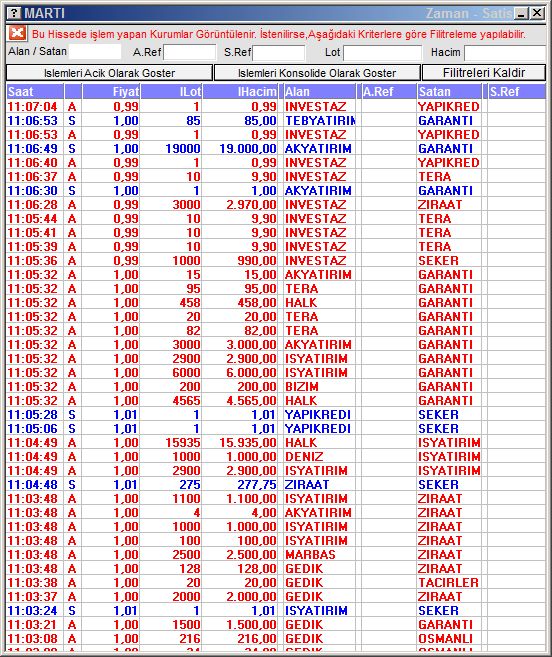Click the Hacim filter input field
This screenshot has height=657, width=552.
[x=505, y=52]
